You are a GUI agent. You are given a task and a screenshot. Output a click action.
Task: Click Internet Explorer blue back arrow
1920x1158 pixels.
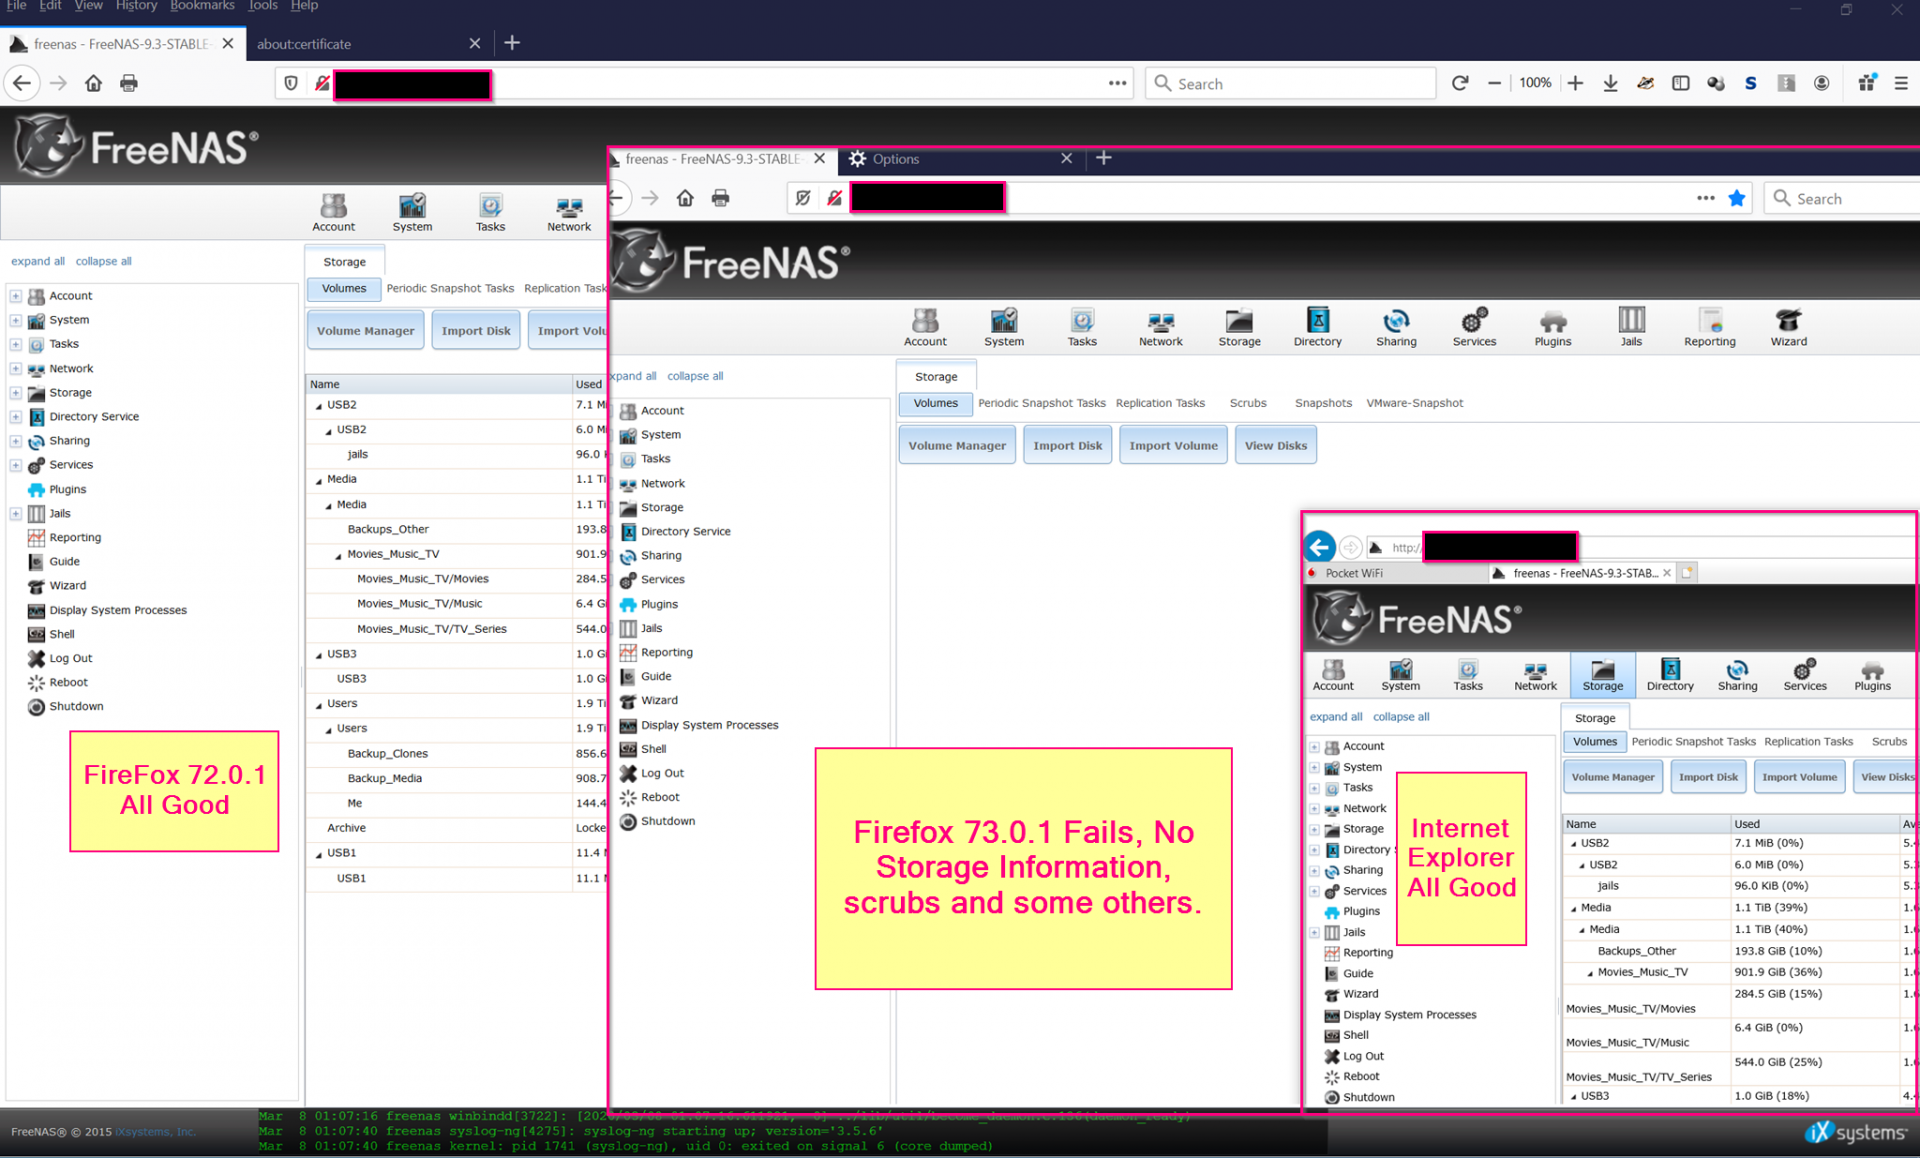click(x=1320, y=546)
